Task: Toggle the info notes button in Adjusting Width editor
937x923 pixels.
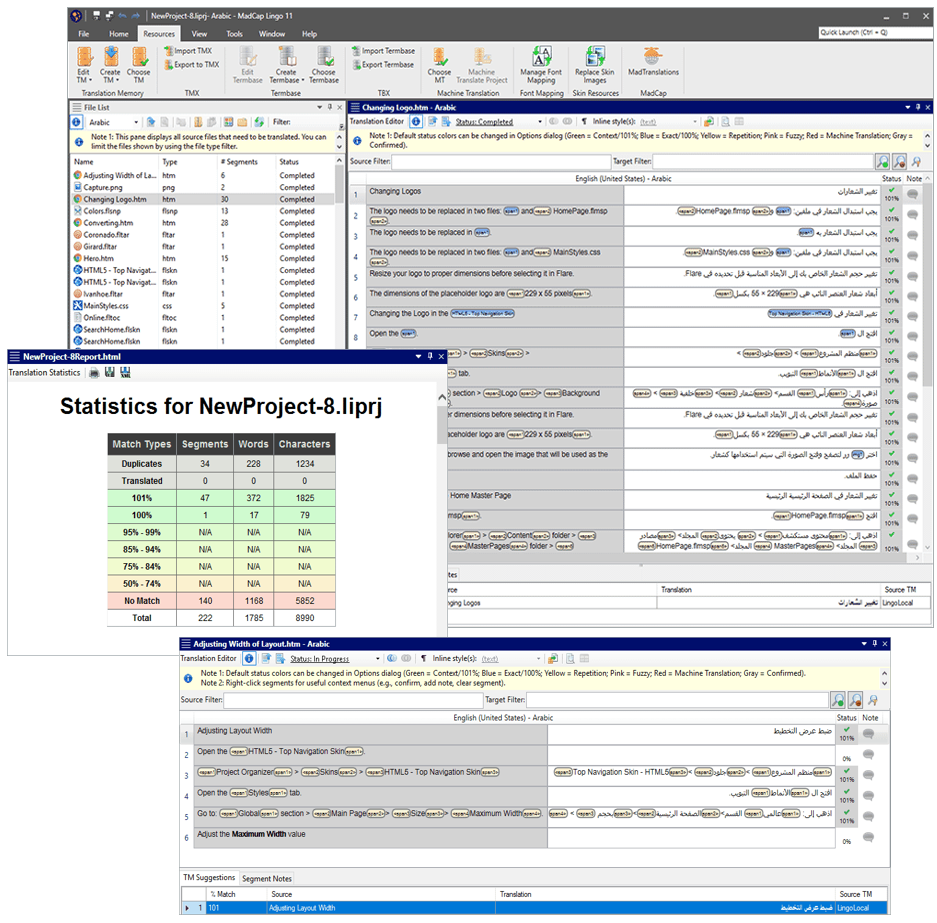Action: [x=249, y=658]
